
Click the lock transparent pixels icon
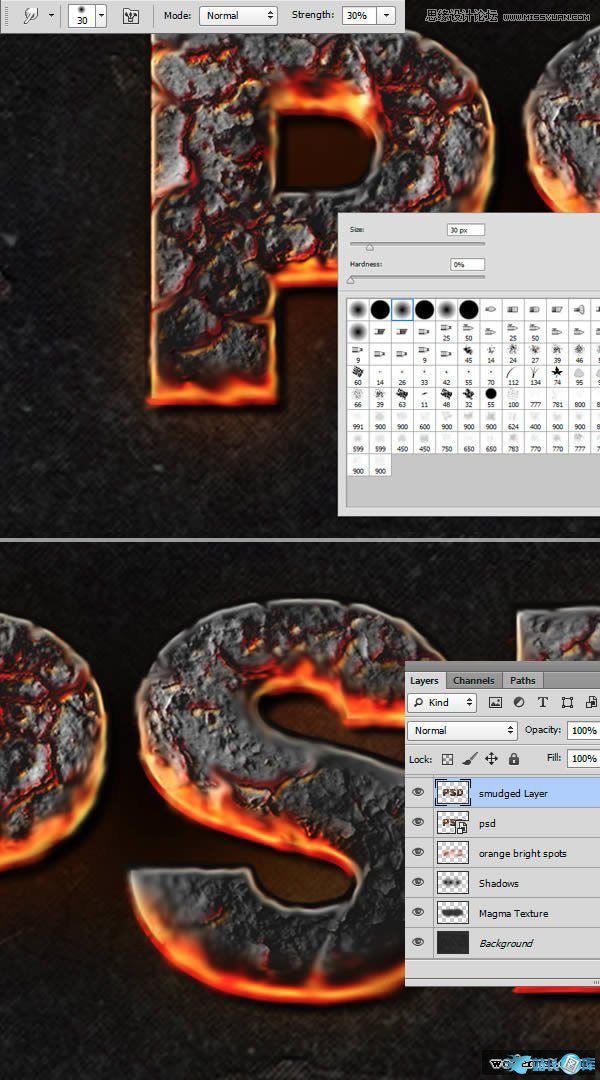click(448, 759)
